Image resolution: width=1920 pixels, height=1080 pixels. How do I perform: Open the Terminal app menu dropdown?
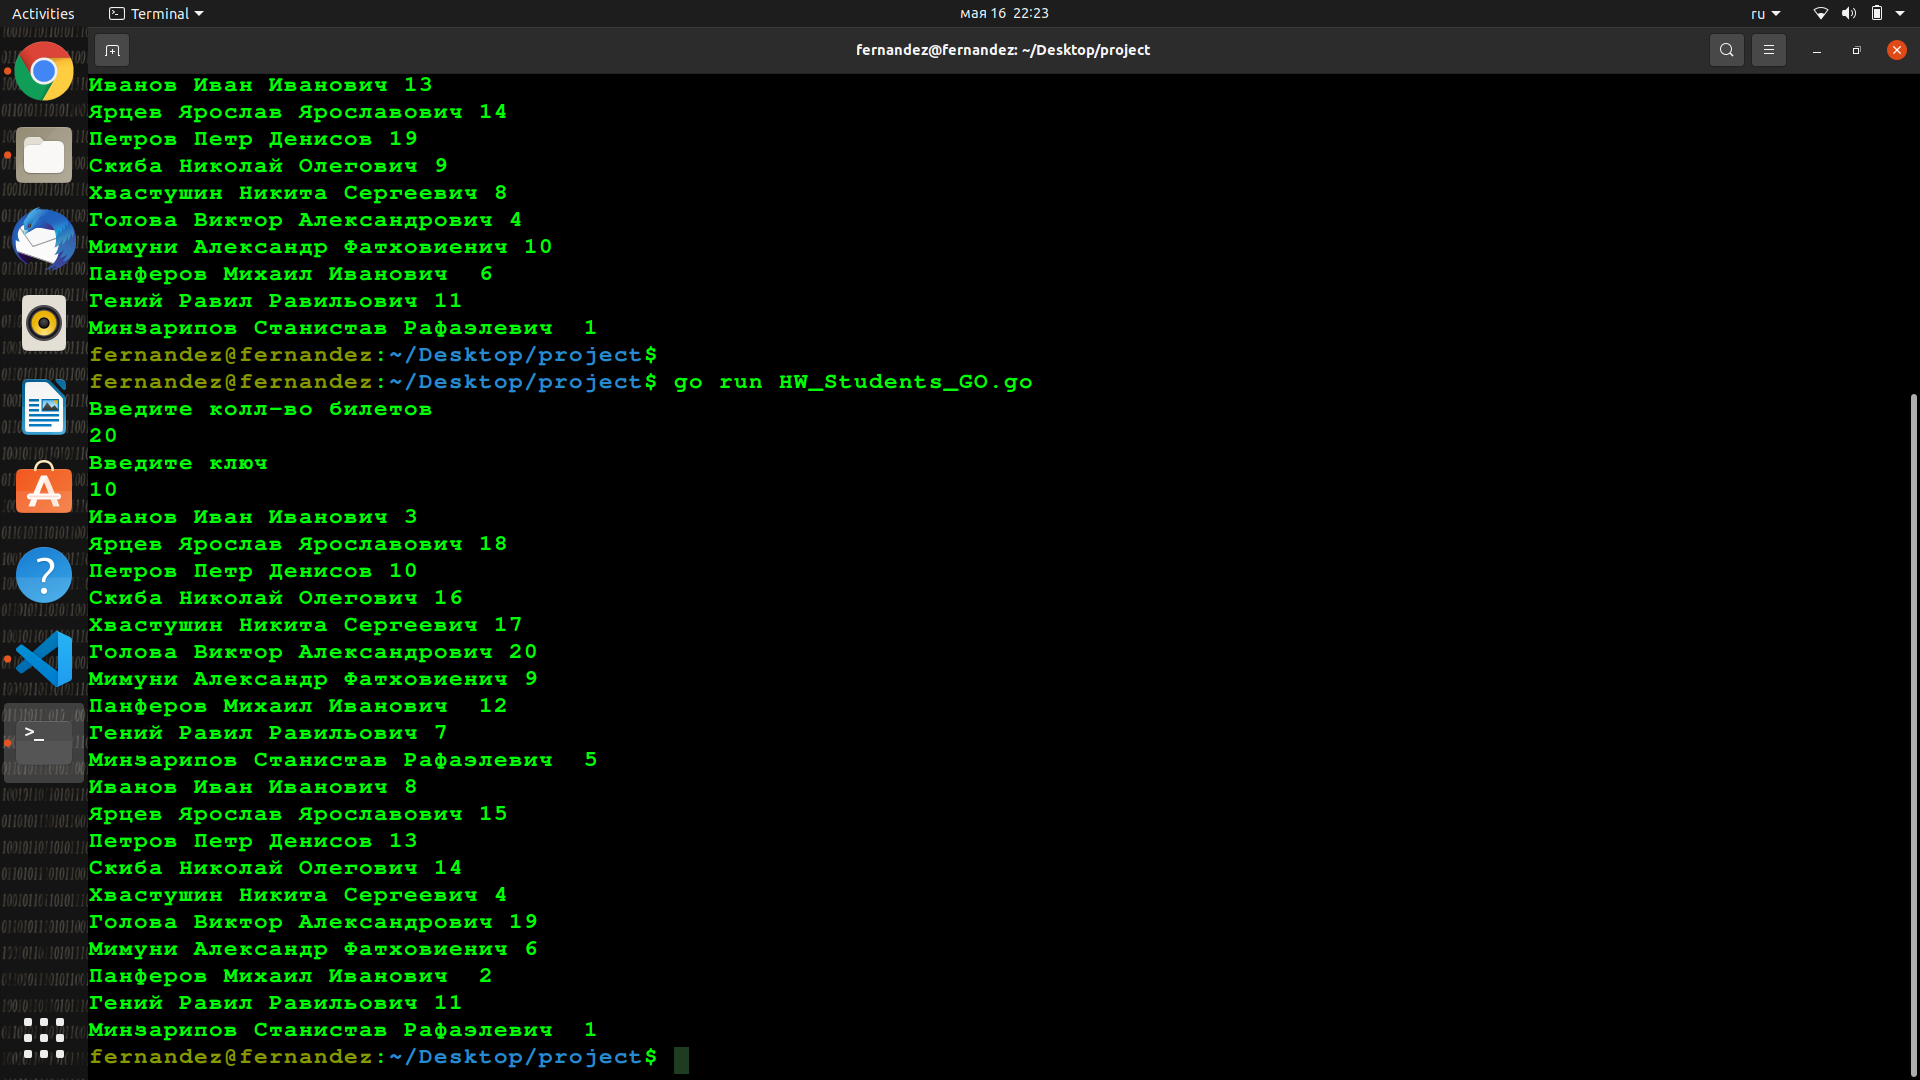155,13
